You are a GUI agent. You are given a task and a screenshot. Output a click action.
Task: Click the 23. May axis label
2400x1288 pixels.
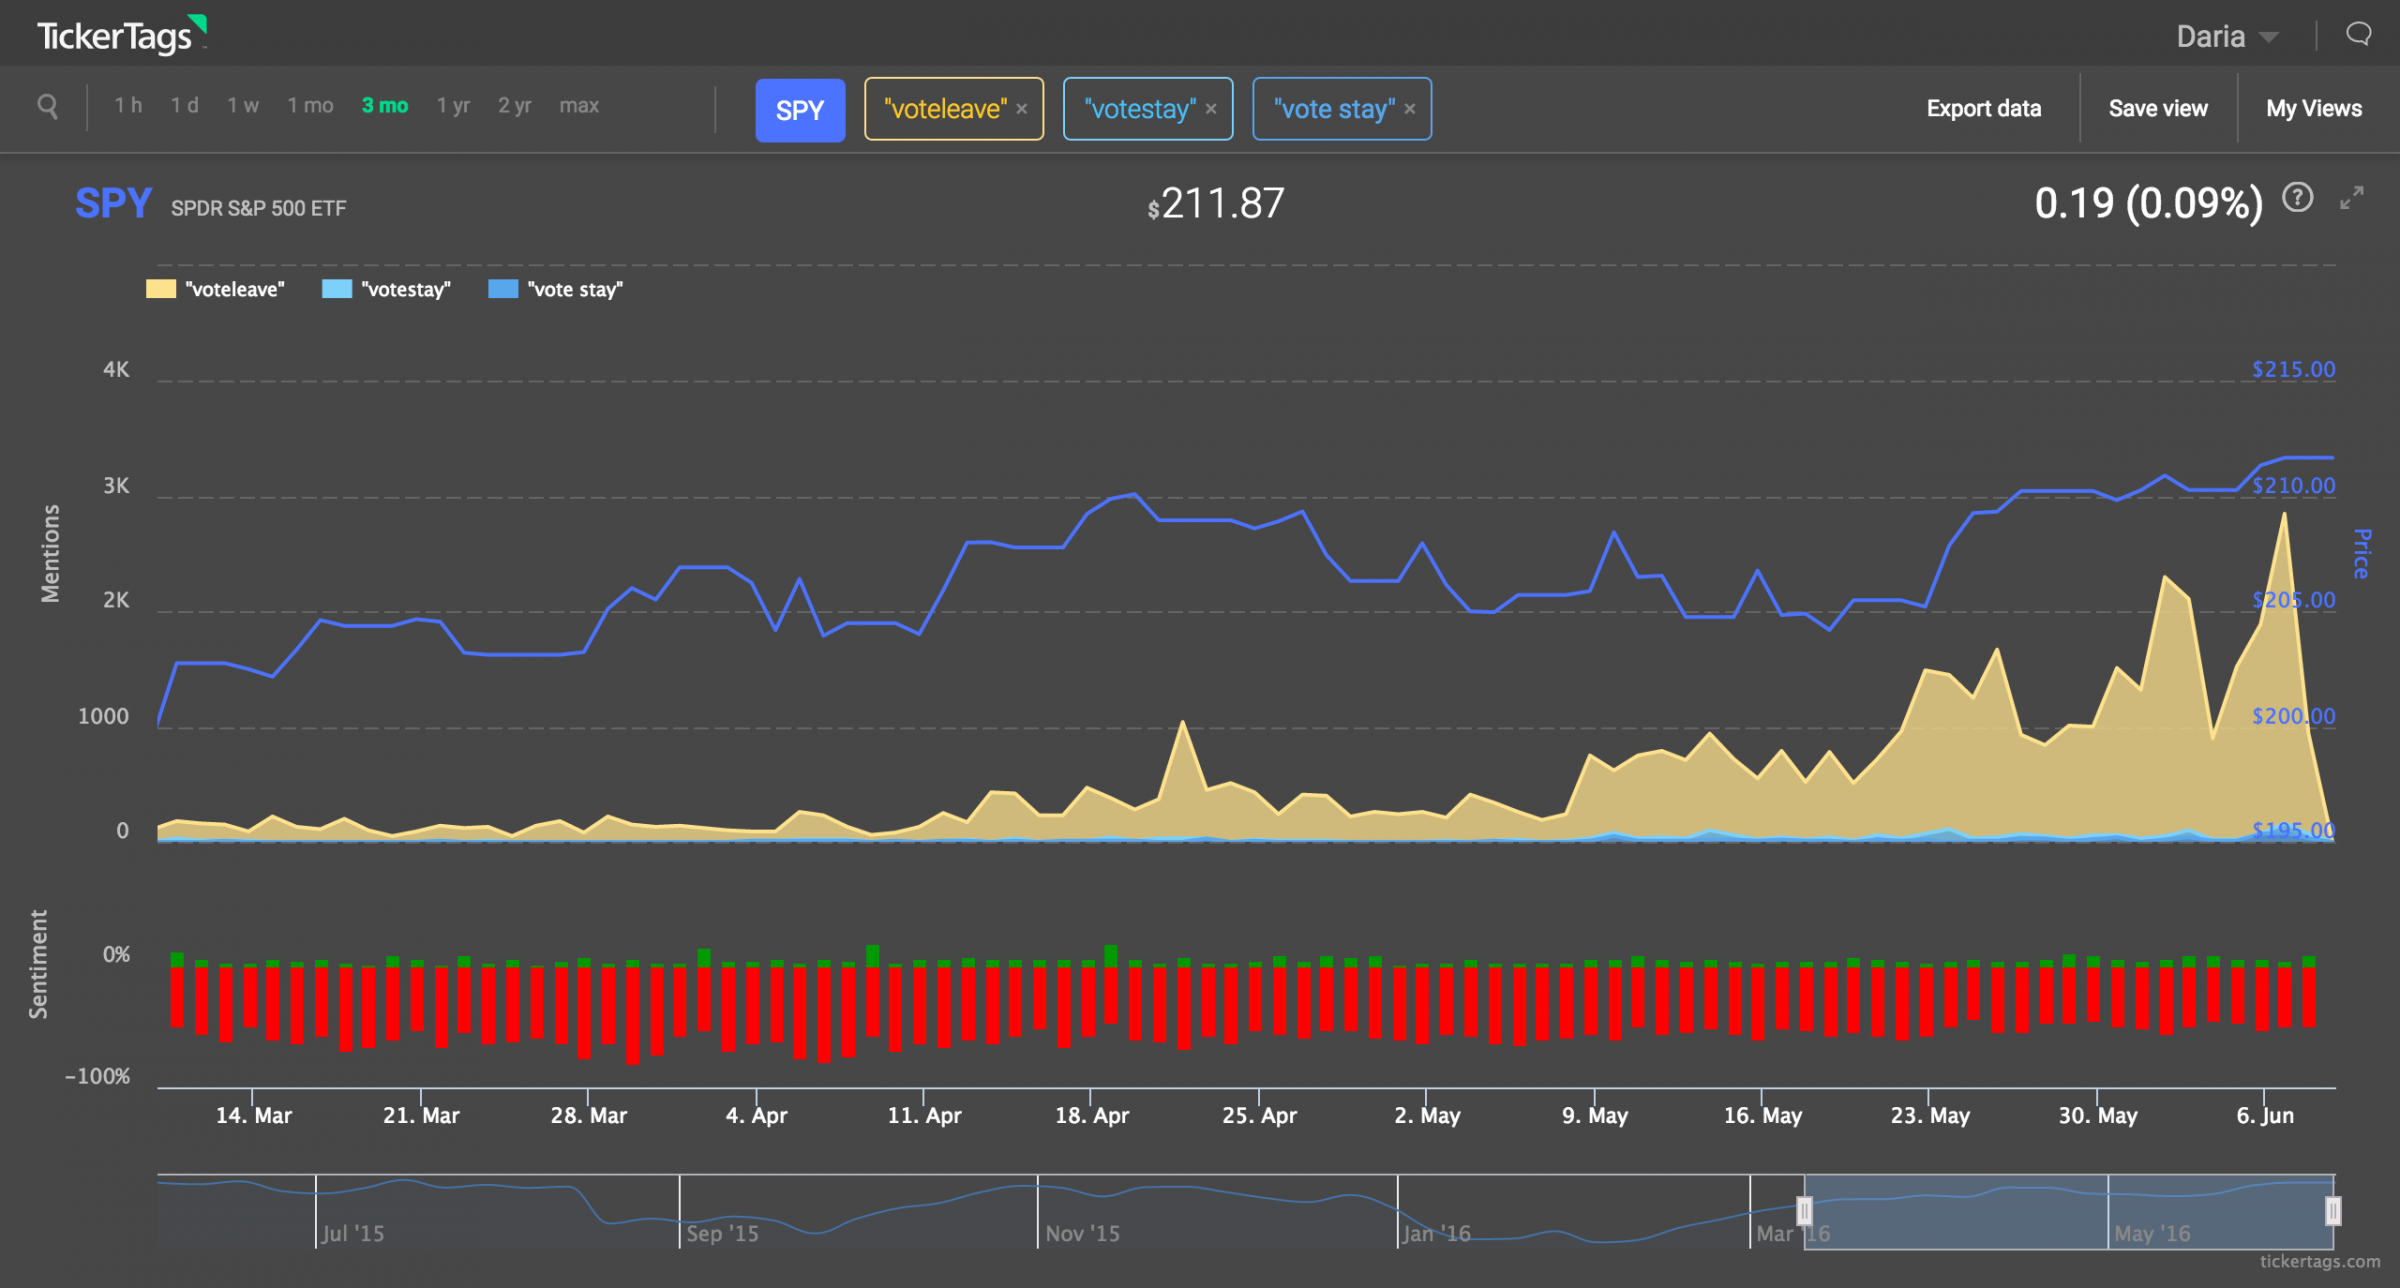click(x=1930, y=1115)
